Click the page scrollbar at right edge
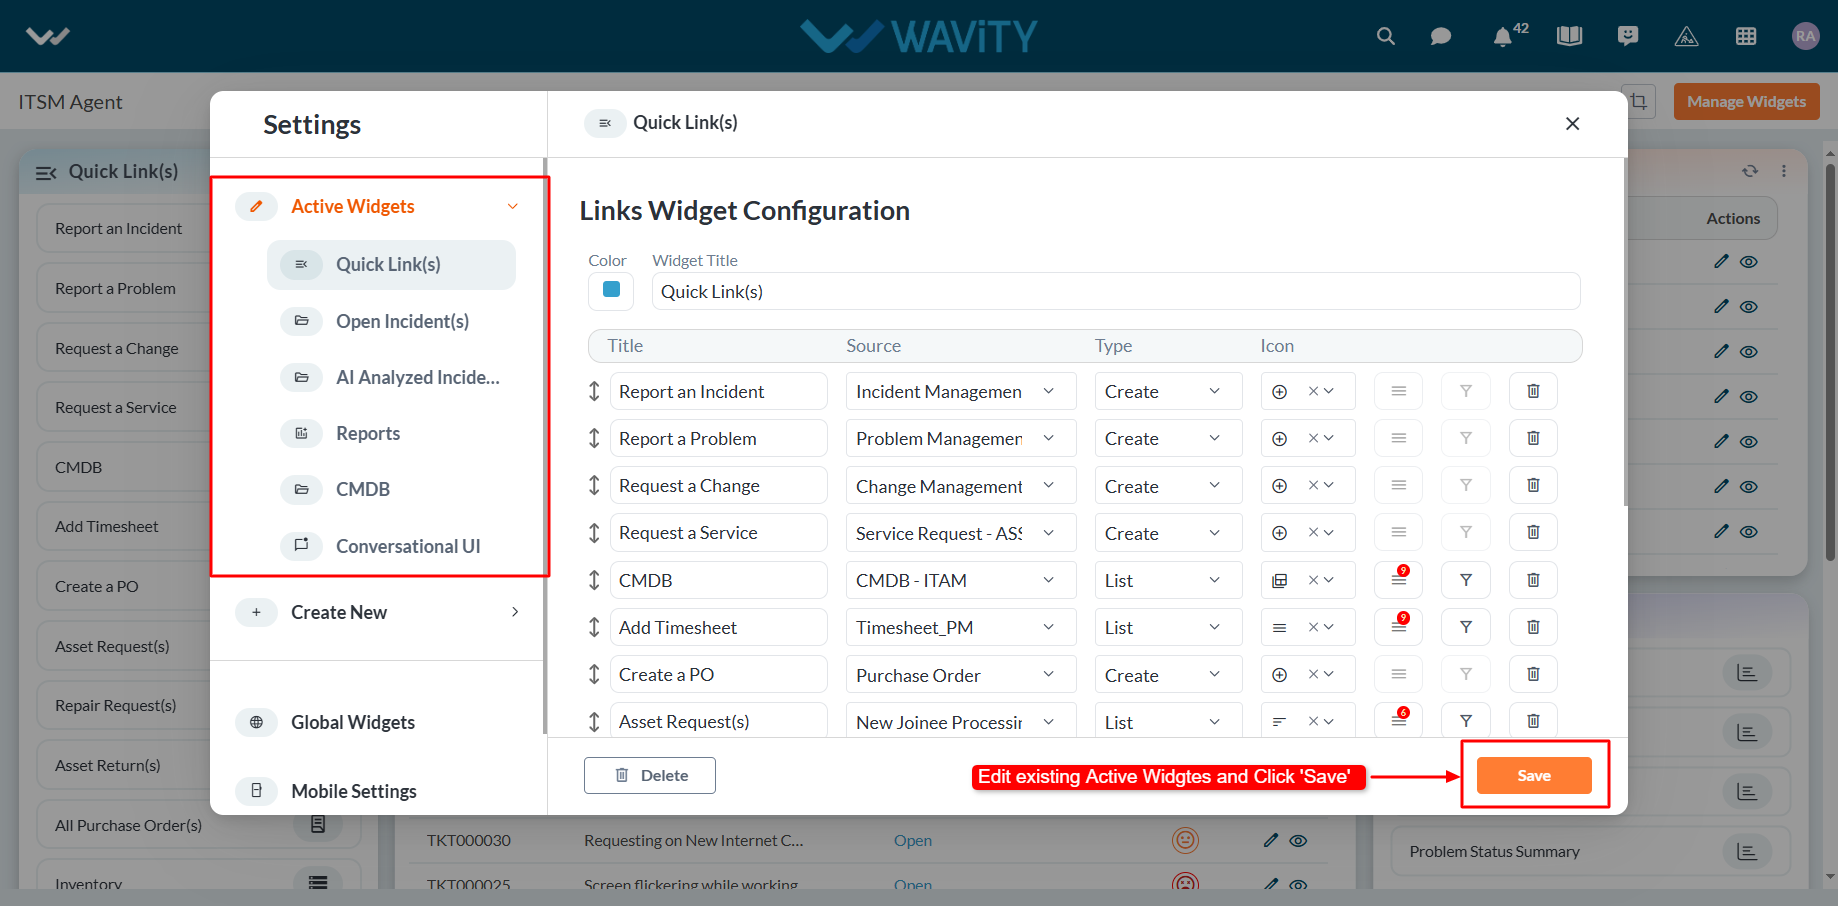Image resolution: width=1838 pixels, height=906 pixels. coord(1830,360)
